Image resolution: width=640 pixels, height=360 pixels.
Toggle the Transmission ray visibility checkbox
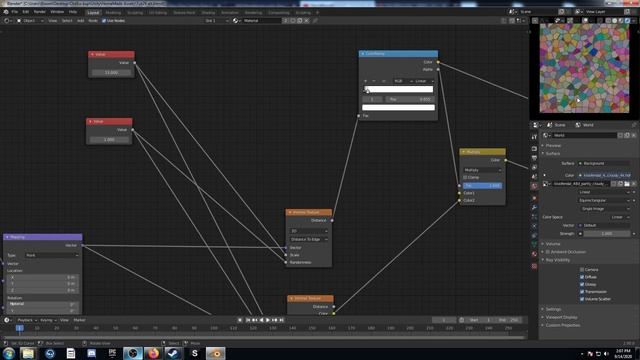(x=582, y=291)
